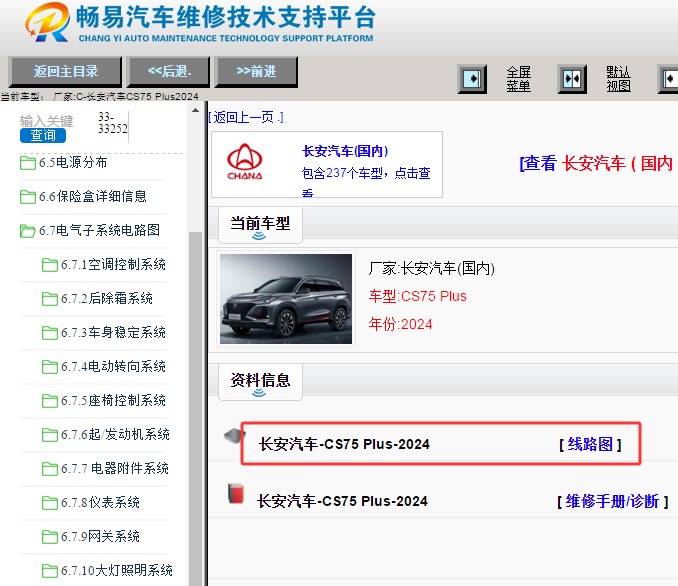Select 默认视图 label

click(618, 79)
